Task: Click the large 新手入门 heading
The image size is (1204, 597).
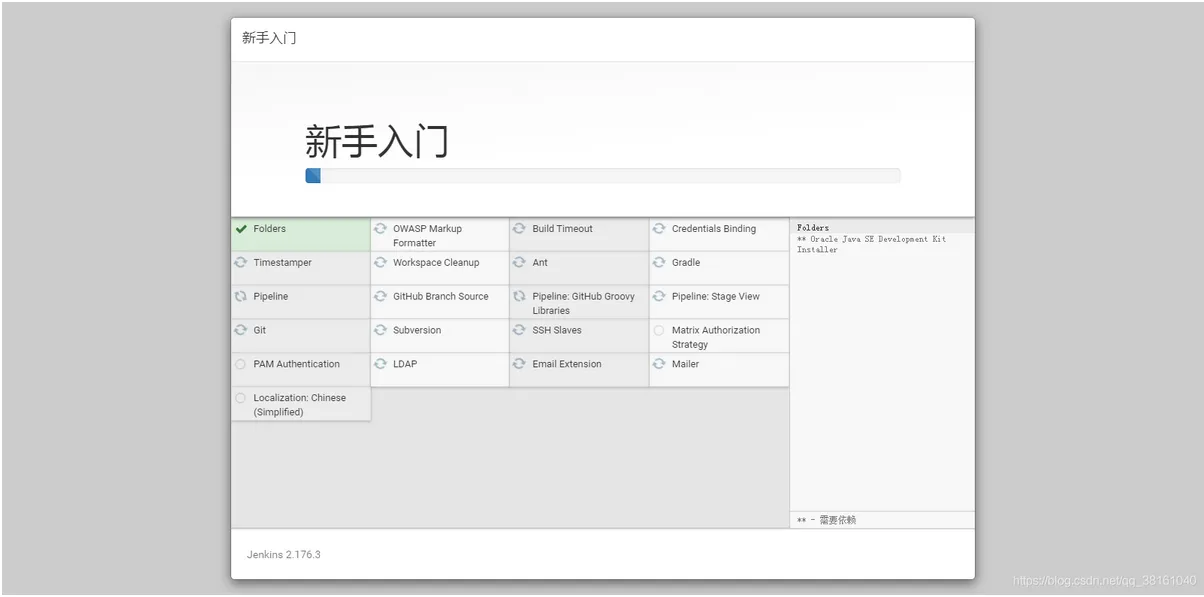Action: pyautogui.click(x=376, y=141)
